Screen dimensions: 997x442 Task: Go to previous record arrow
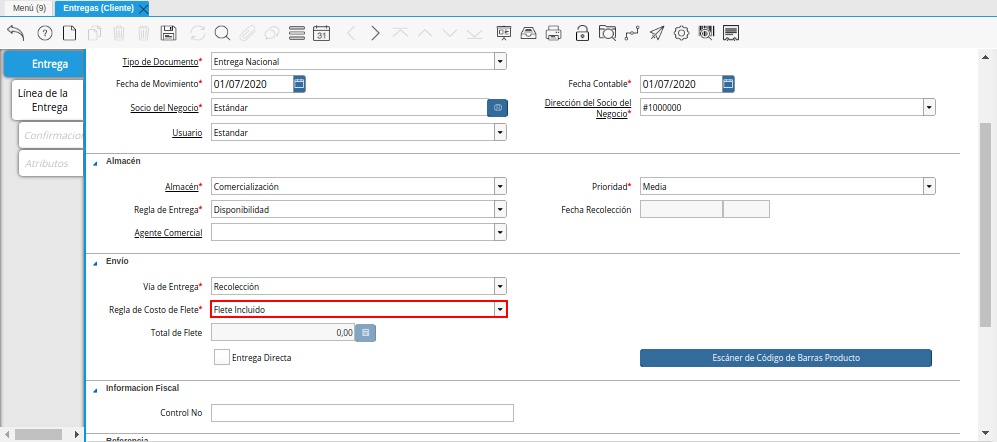click(x=351, y=33)
